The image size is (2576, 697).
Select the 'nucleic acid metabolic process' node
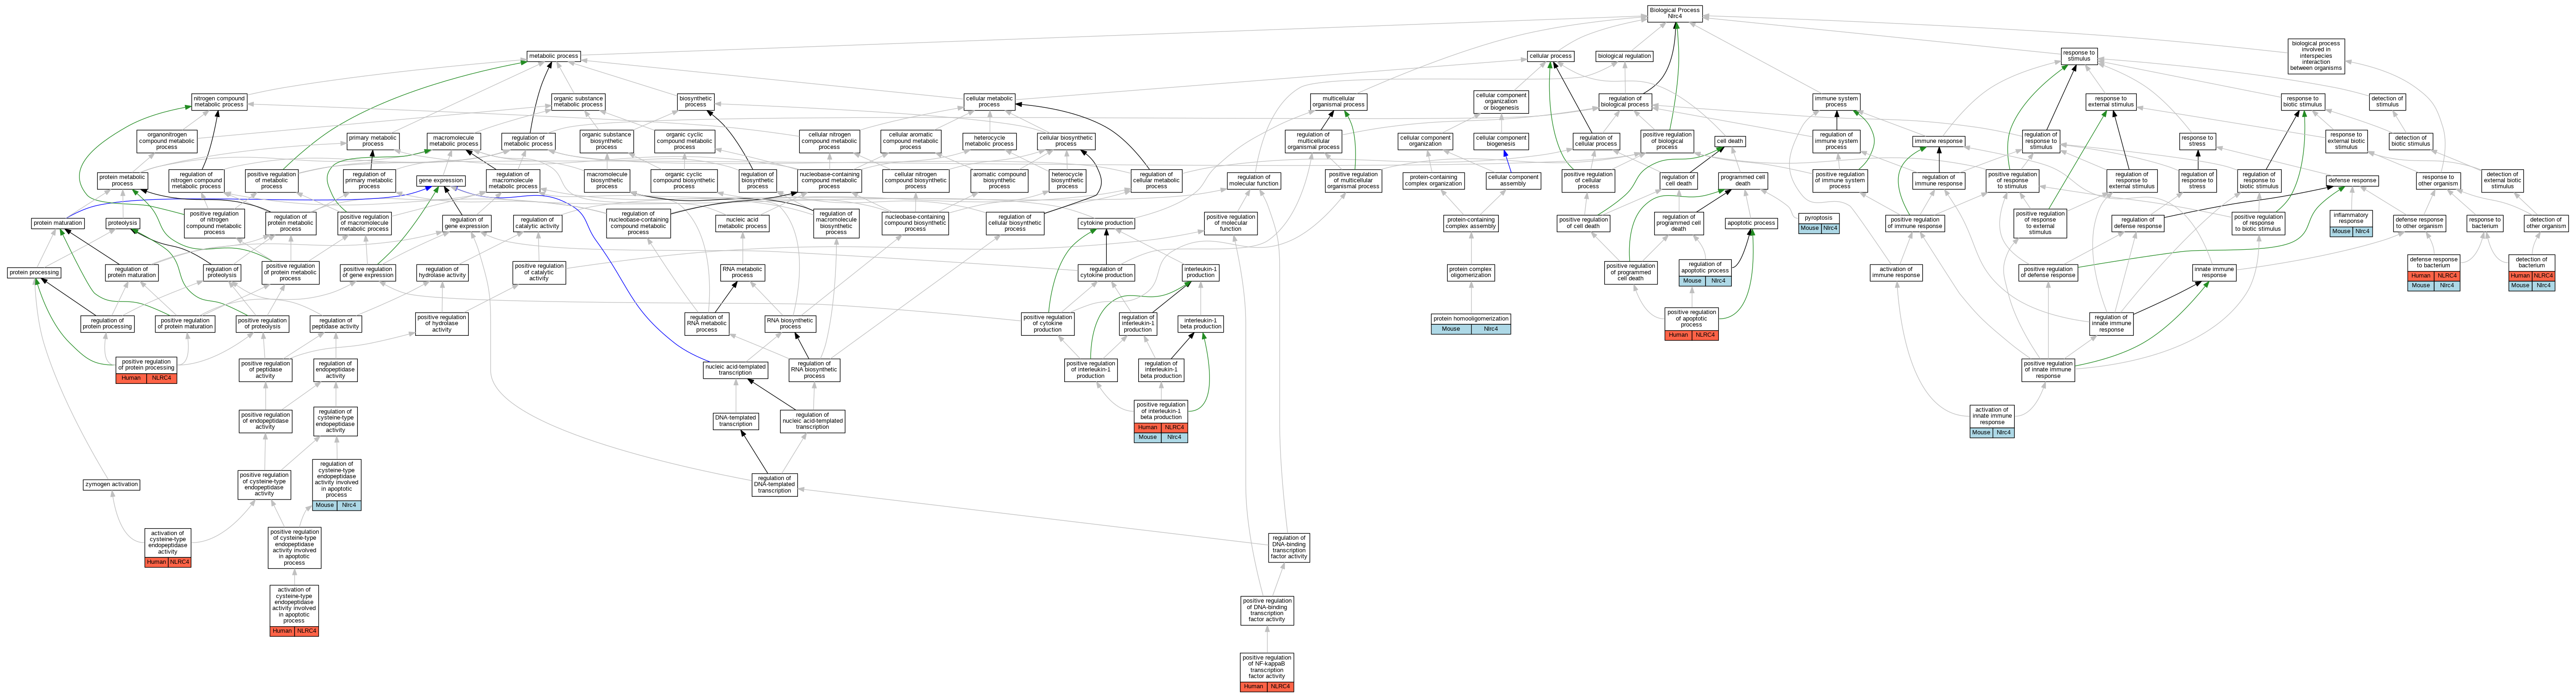742,223
